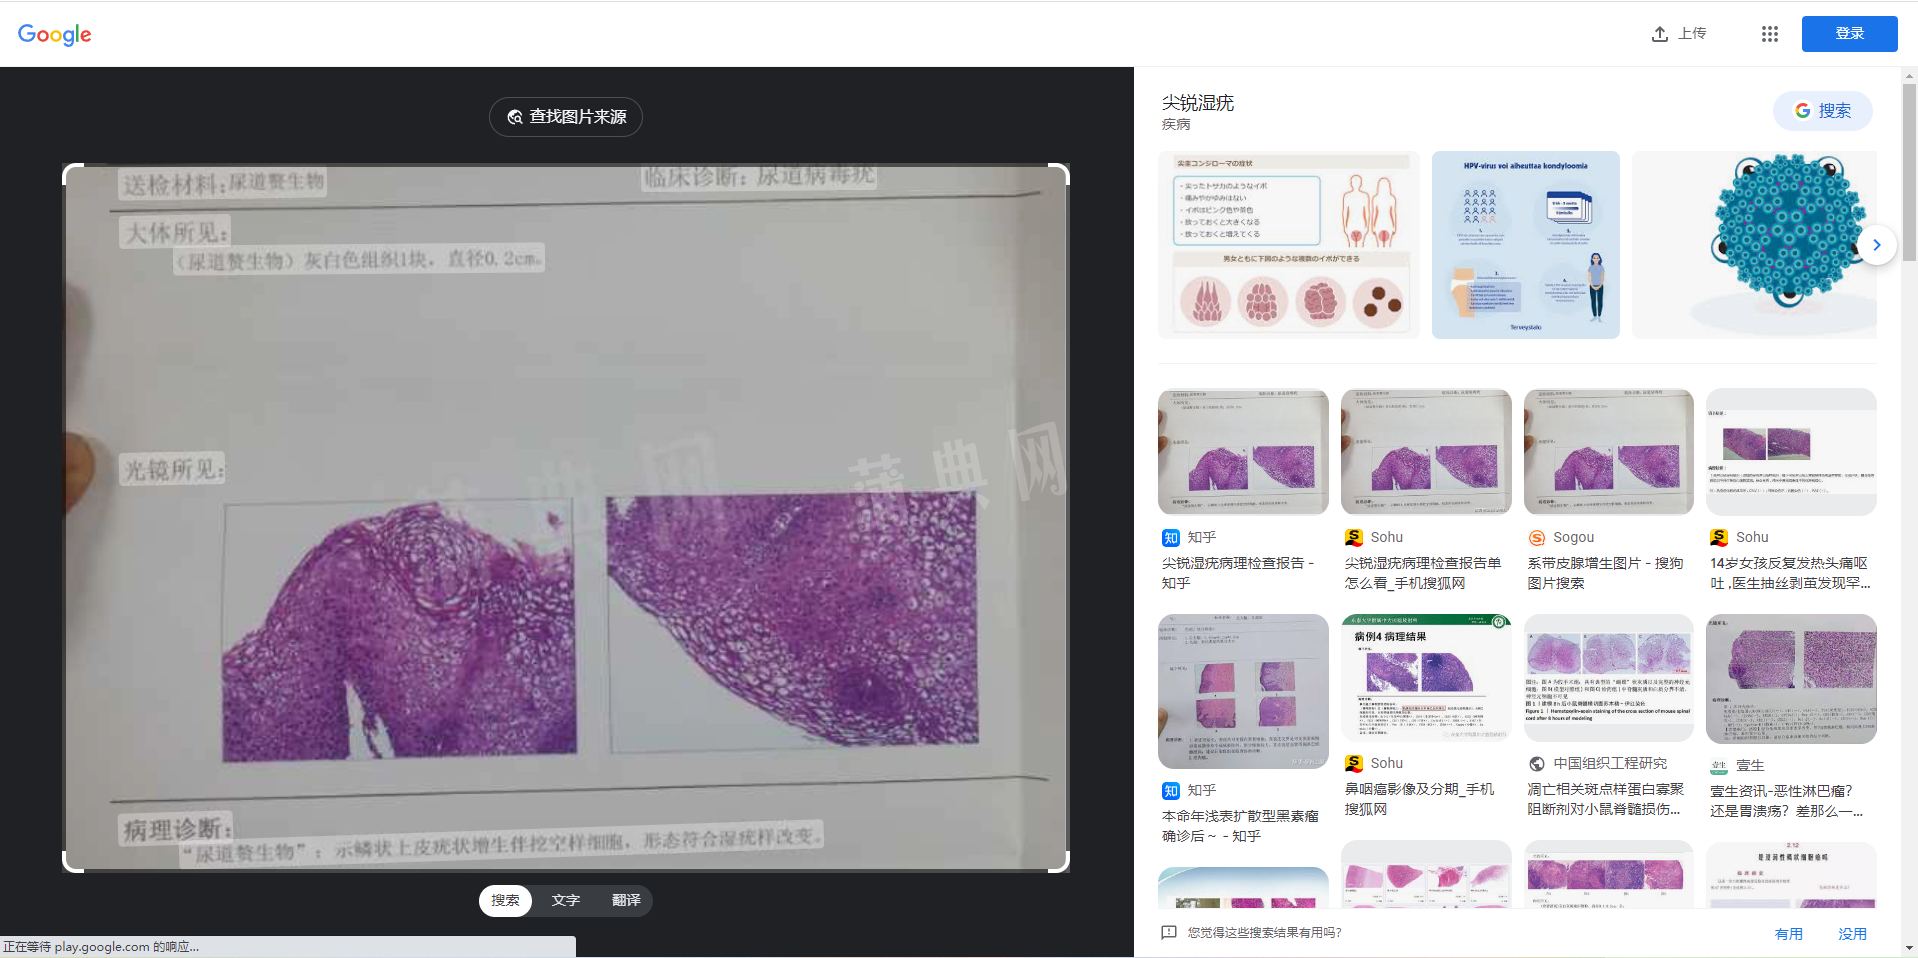Open the 病例4 病理结果 thumbnail
1918x958 pixels.
point(1426,678)
